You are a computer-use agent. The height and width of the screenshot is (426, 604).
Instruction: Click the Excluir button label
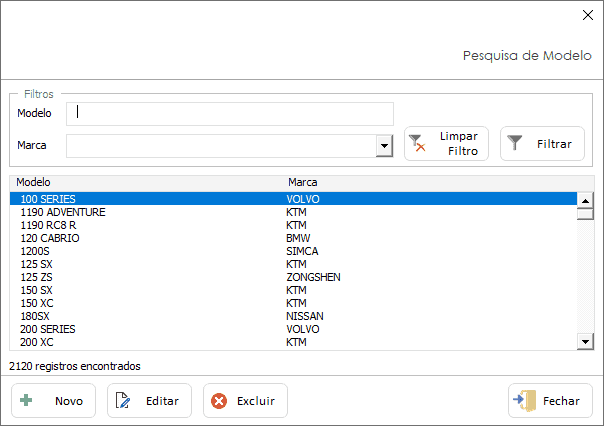(256, 401)
